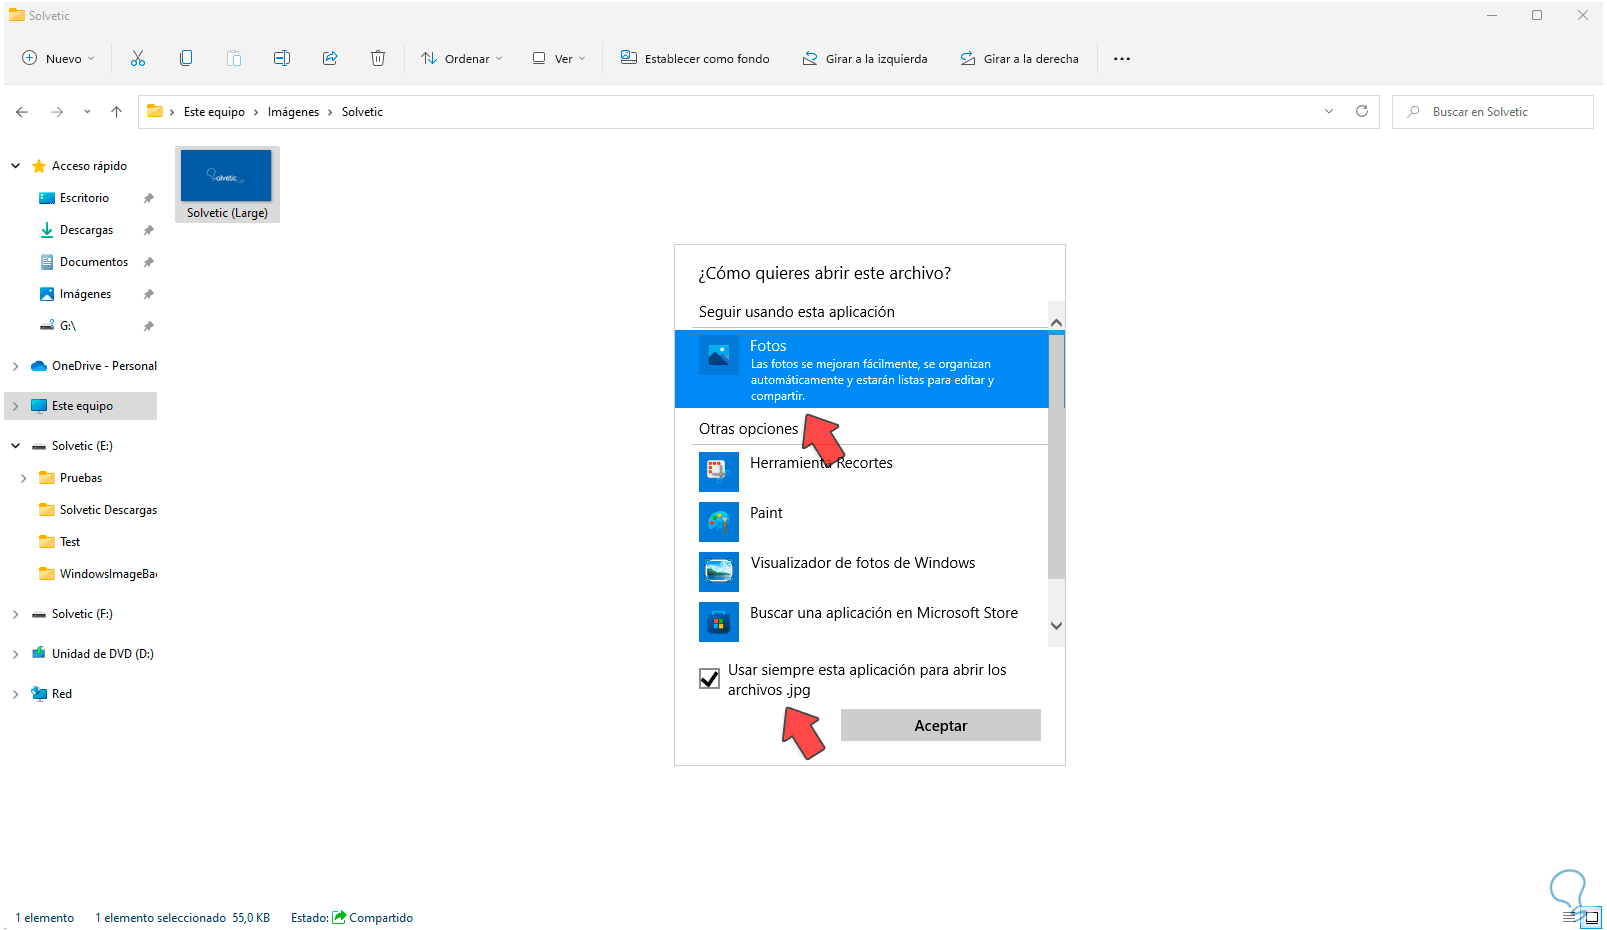Click the Paste clipboard icon
This screenshot has height=930, width=1607.
pos(234,59)
